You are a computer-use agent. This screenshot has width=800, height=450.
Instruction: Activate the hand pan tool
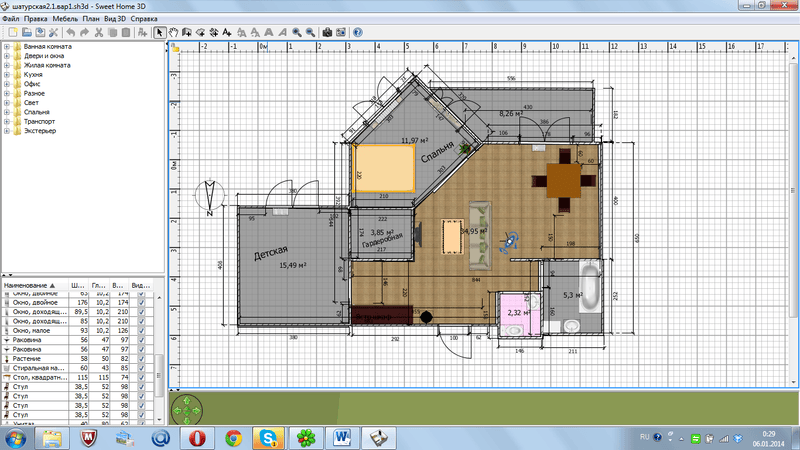point(173,33)
